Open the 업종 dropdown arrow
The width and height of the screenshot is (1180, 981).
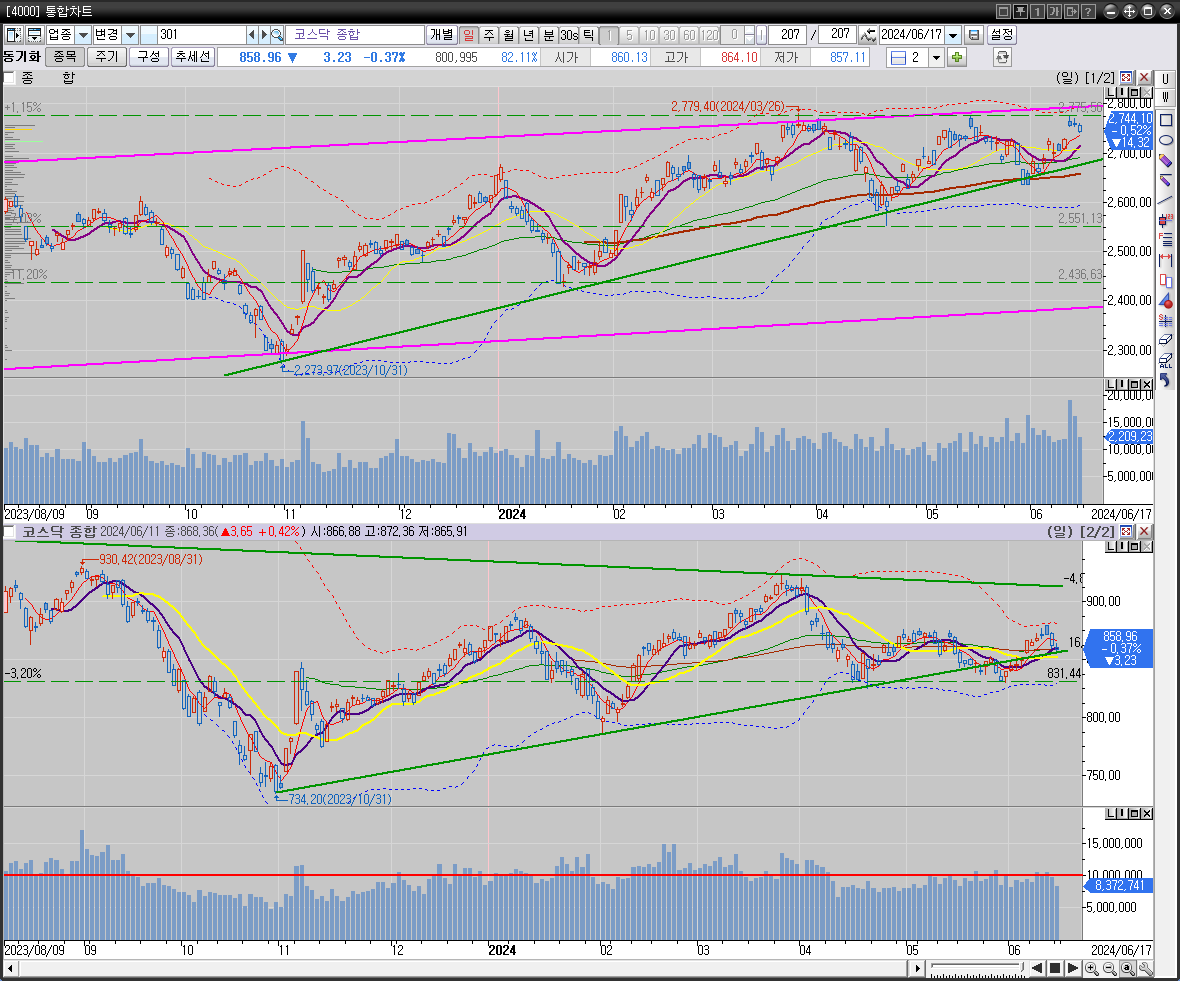83,35
